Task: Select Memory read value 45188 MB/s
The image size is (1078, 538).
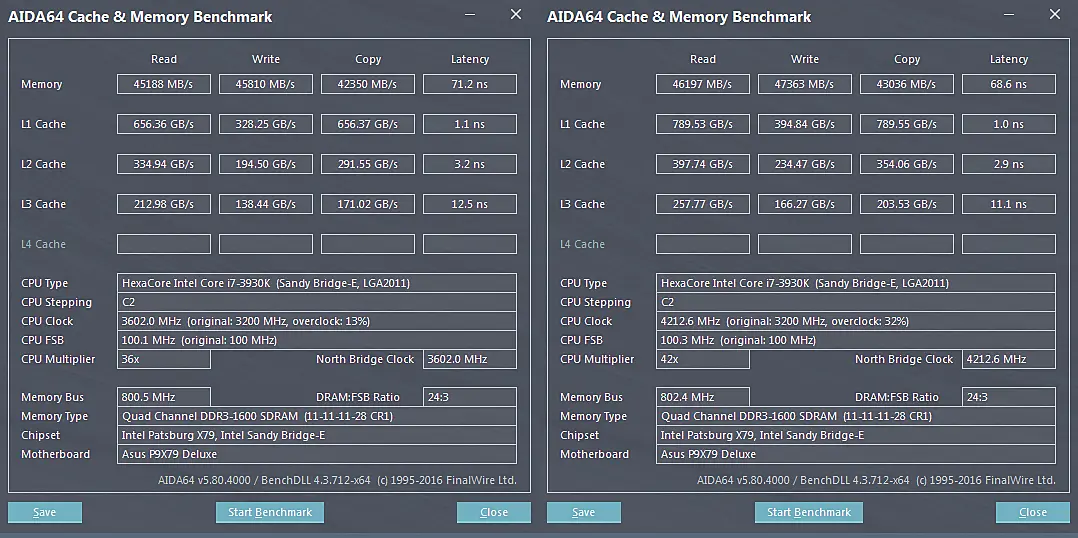Action: [164, 85]
